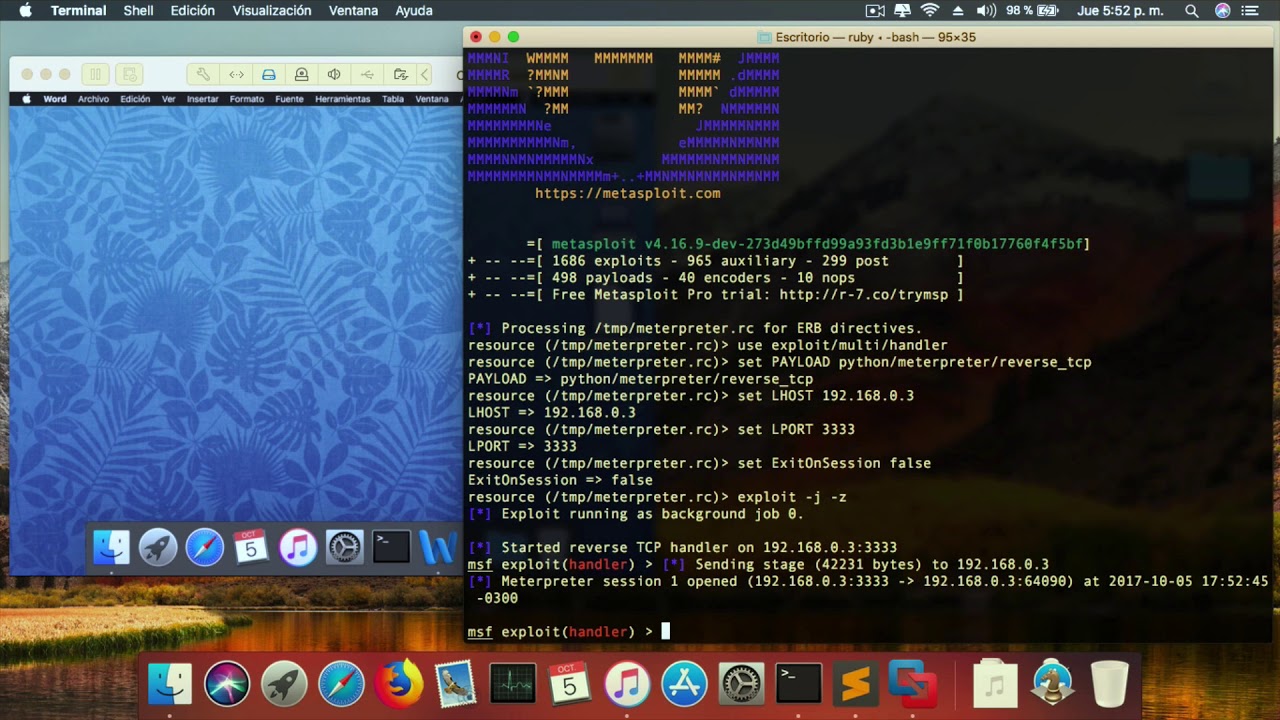
Task: Open Safari in the guest VM dock
Action: (x=205, y=547)
